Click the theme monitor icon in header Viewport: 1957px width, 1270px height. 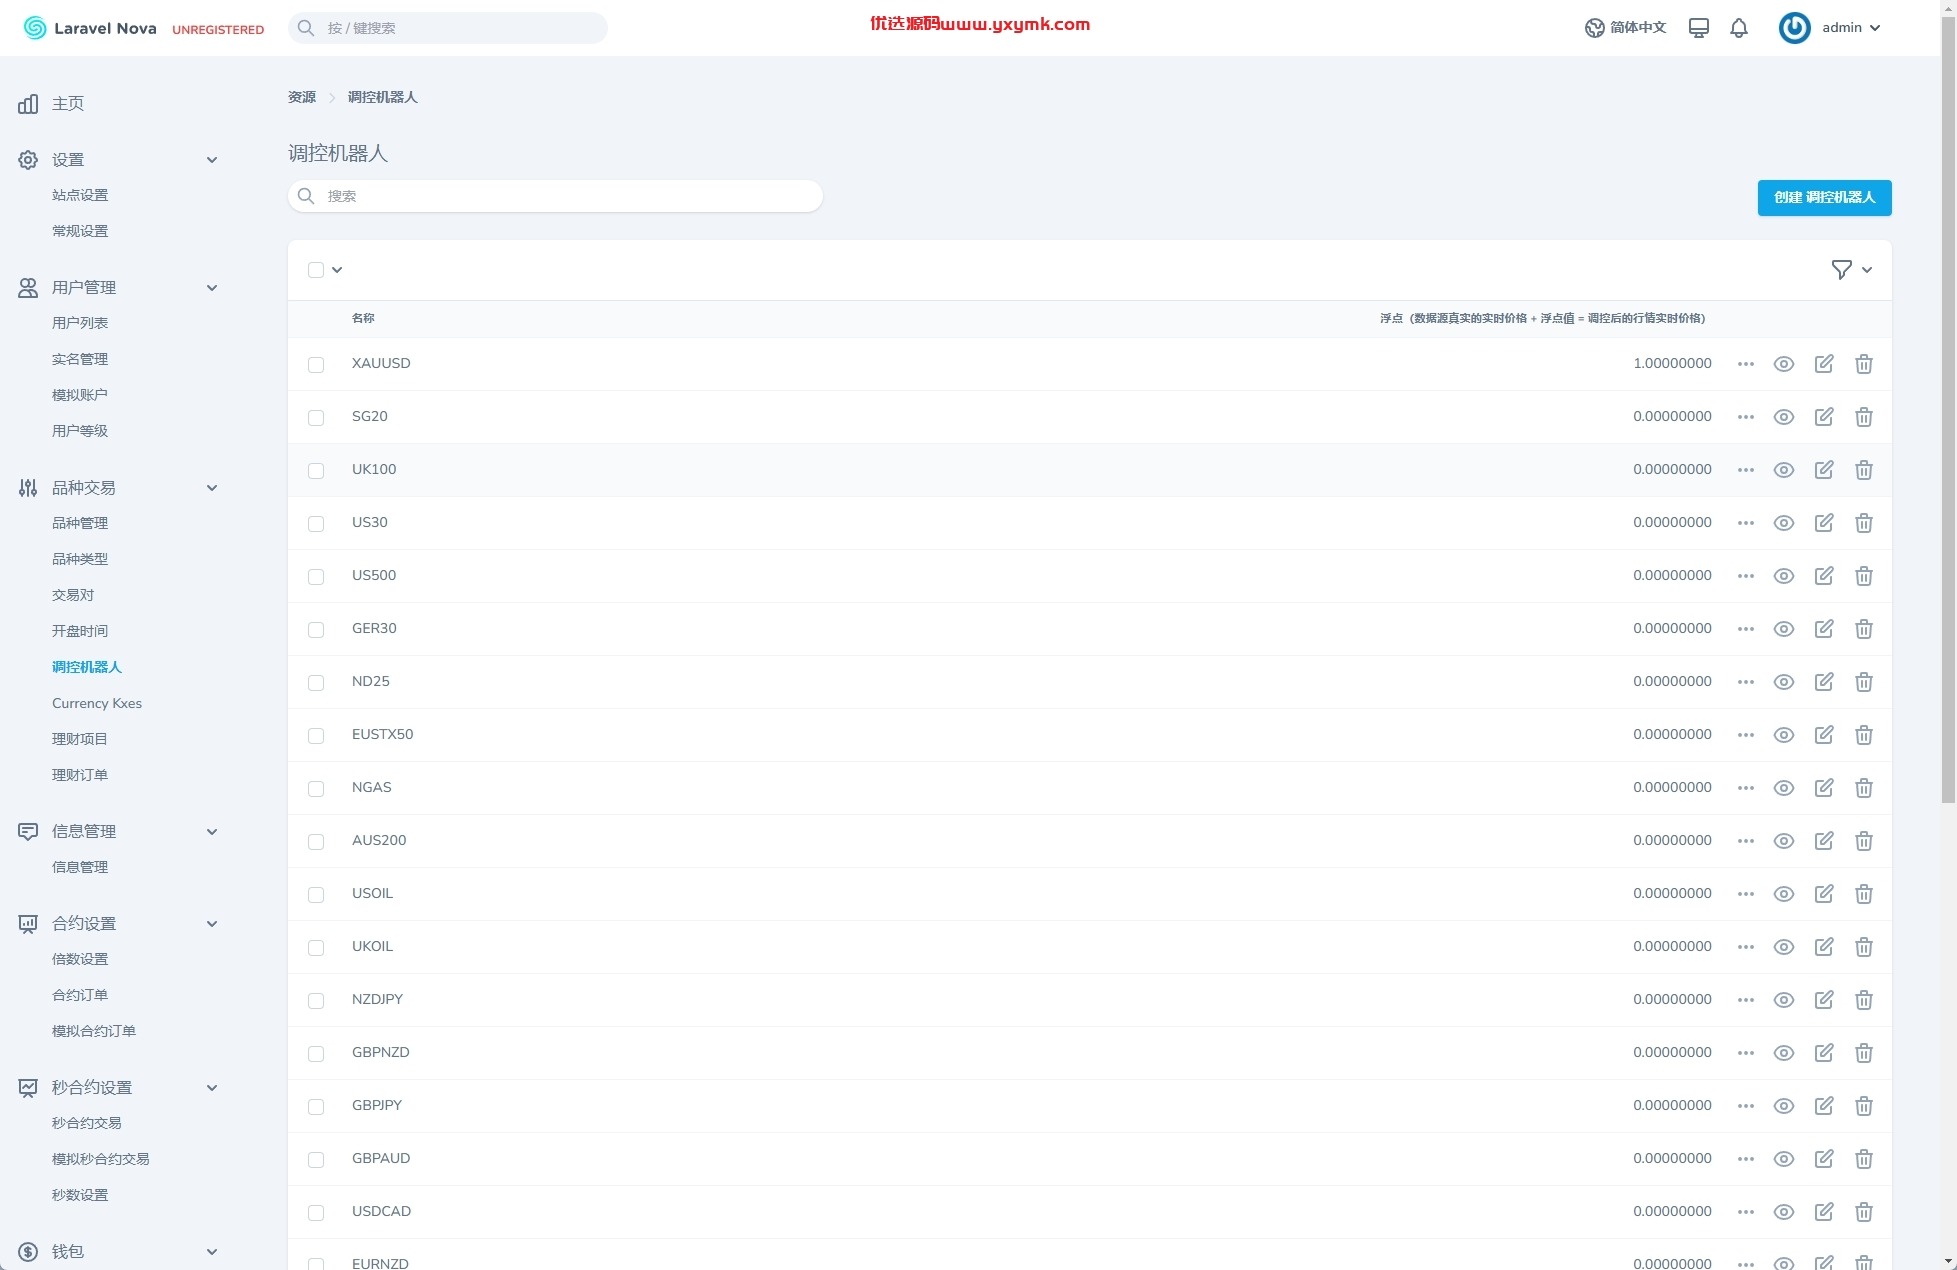1699,28
